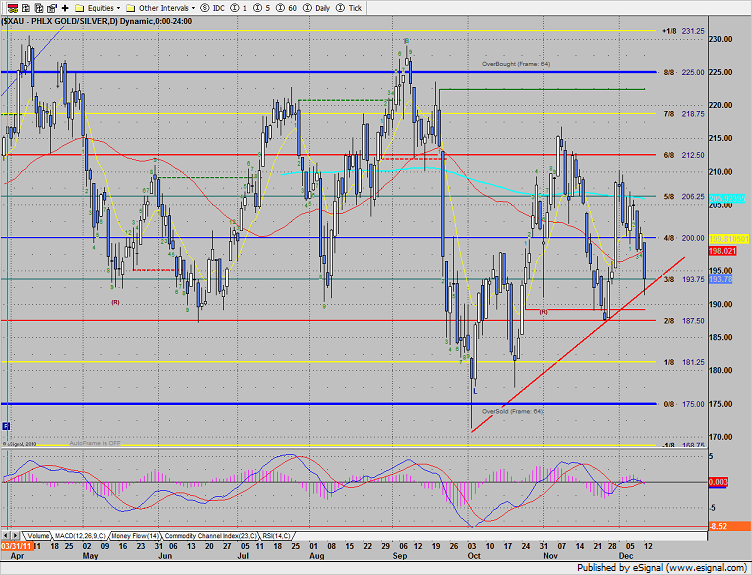
Task: Click the 6/8 212.50 level label
Action: click(684, 155)
